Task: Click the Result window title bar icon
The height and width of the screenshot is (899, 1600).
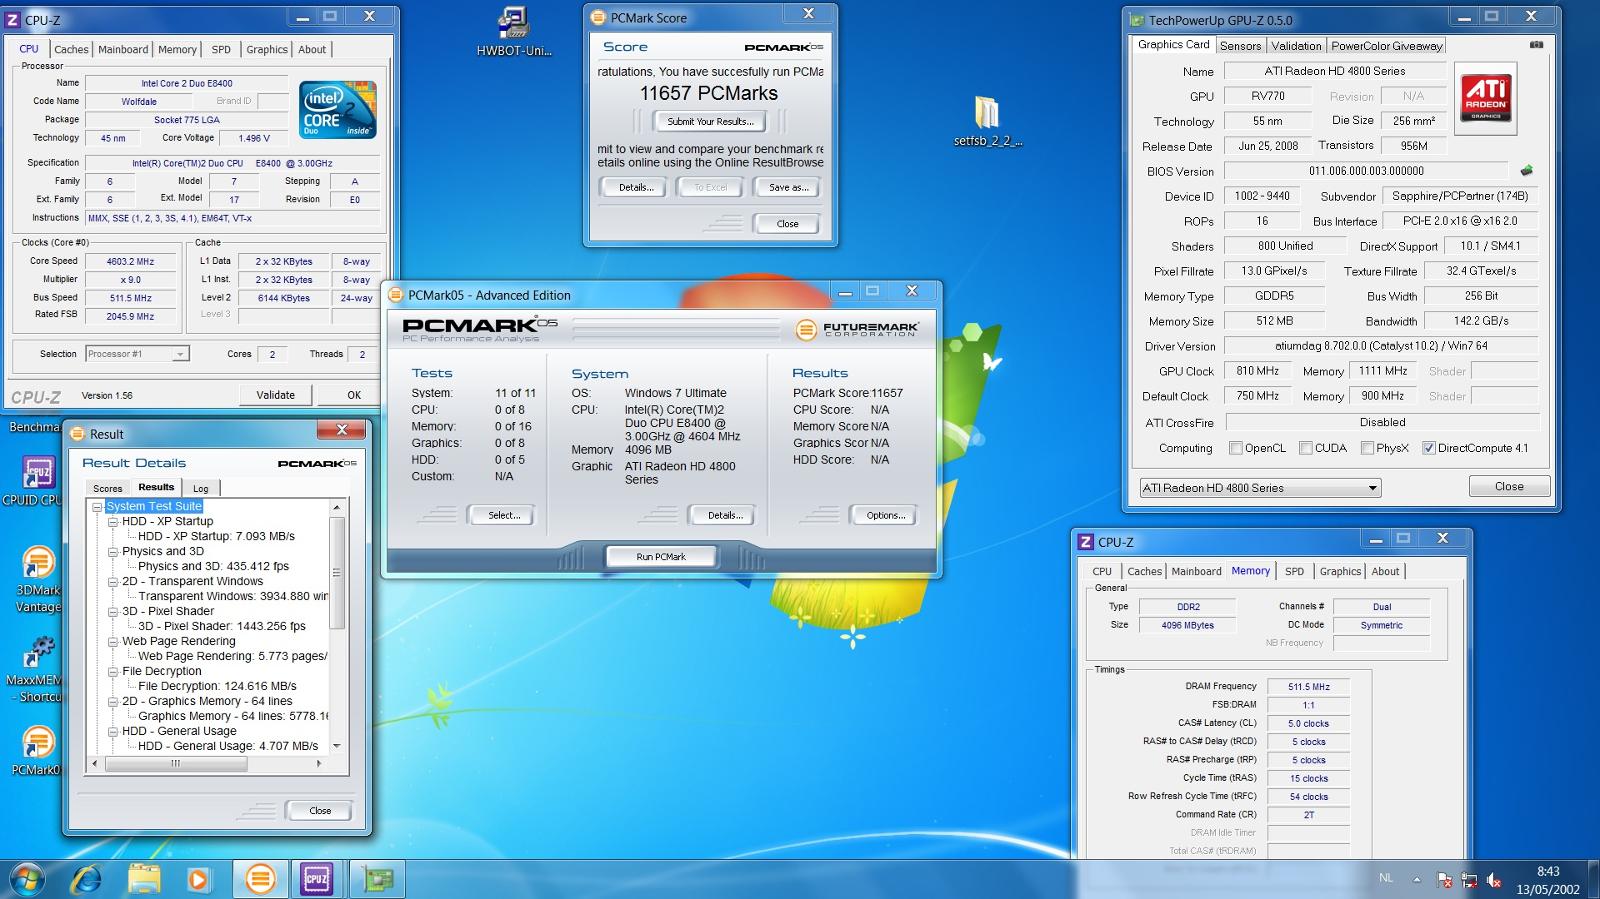Action: (x=77, y=434)
